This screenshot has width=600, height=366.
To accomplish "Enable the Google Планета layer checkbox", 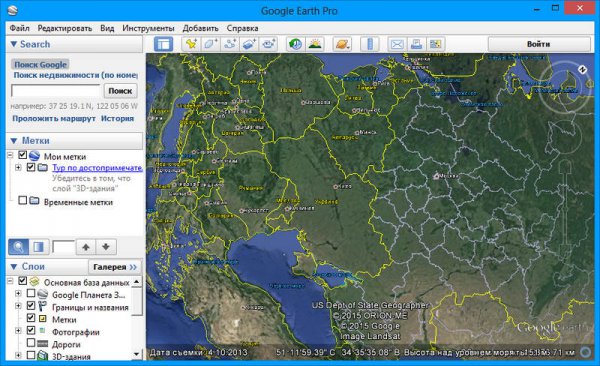I will [31, 293].
